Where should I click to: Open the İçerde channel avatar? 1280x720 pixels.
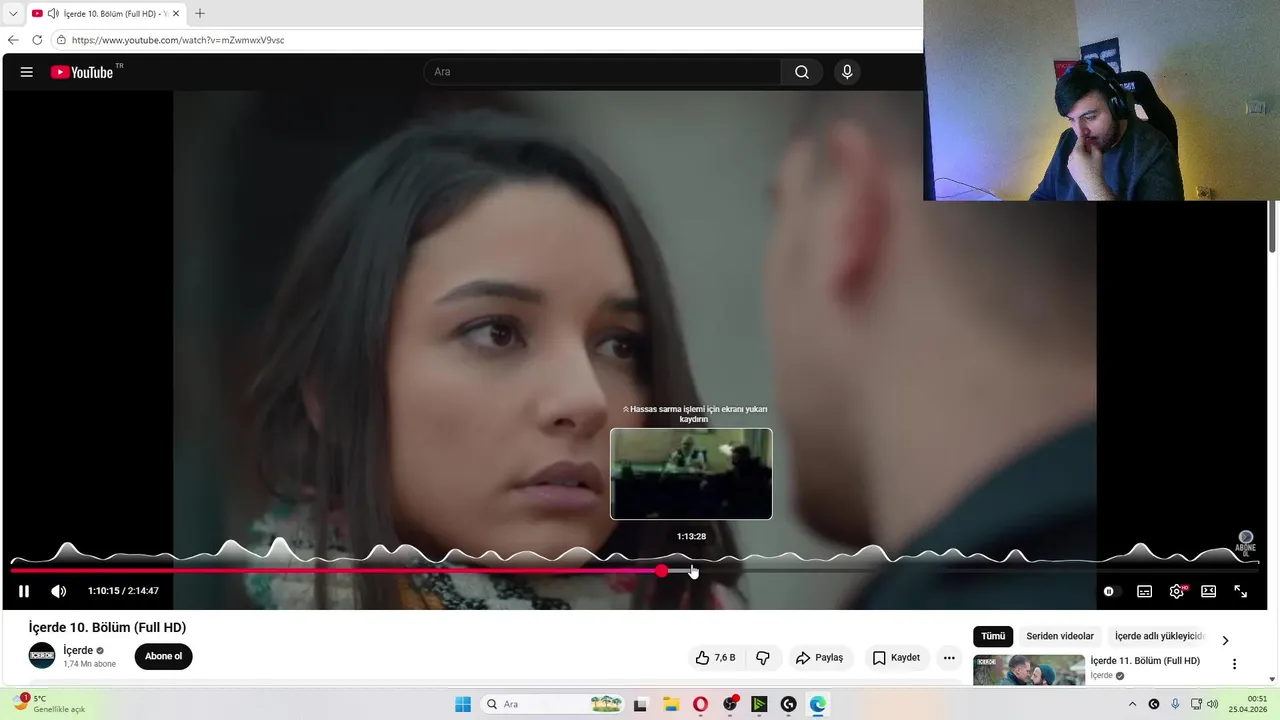tap(42, 656)
